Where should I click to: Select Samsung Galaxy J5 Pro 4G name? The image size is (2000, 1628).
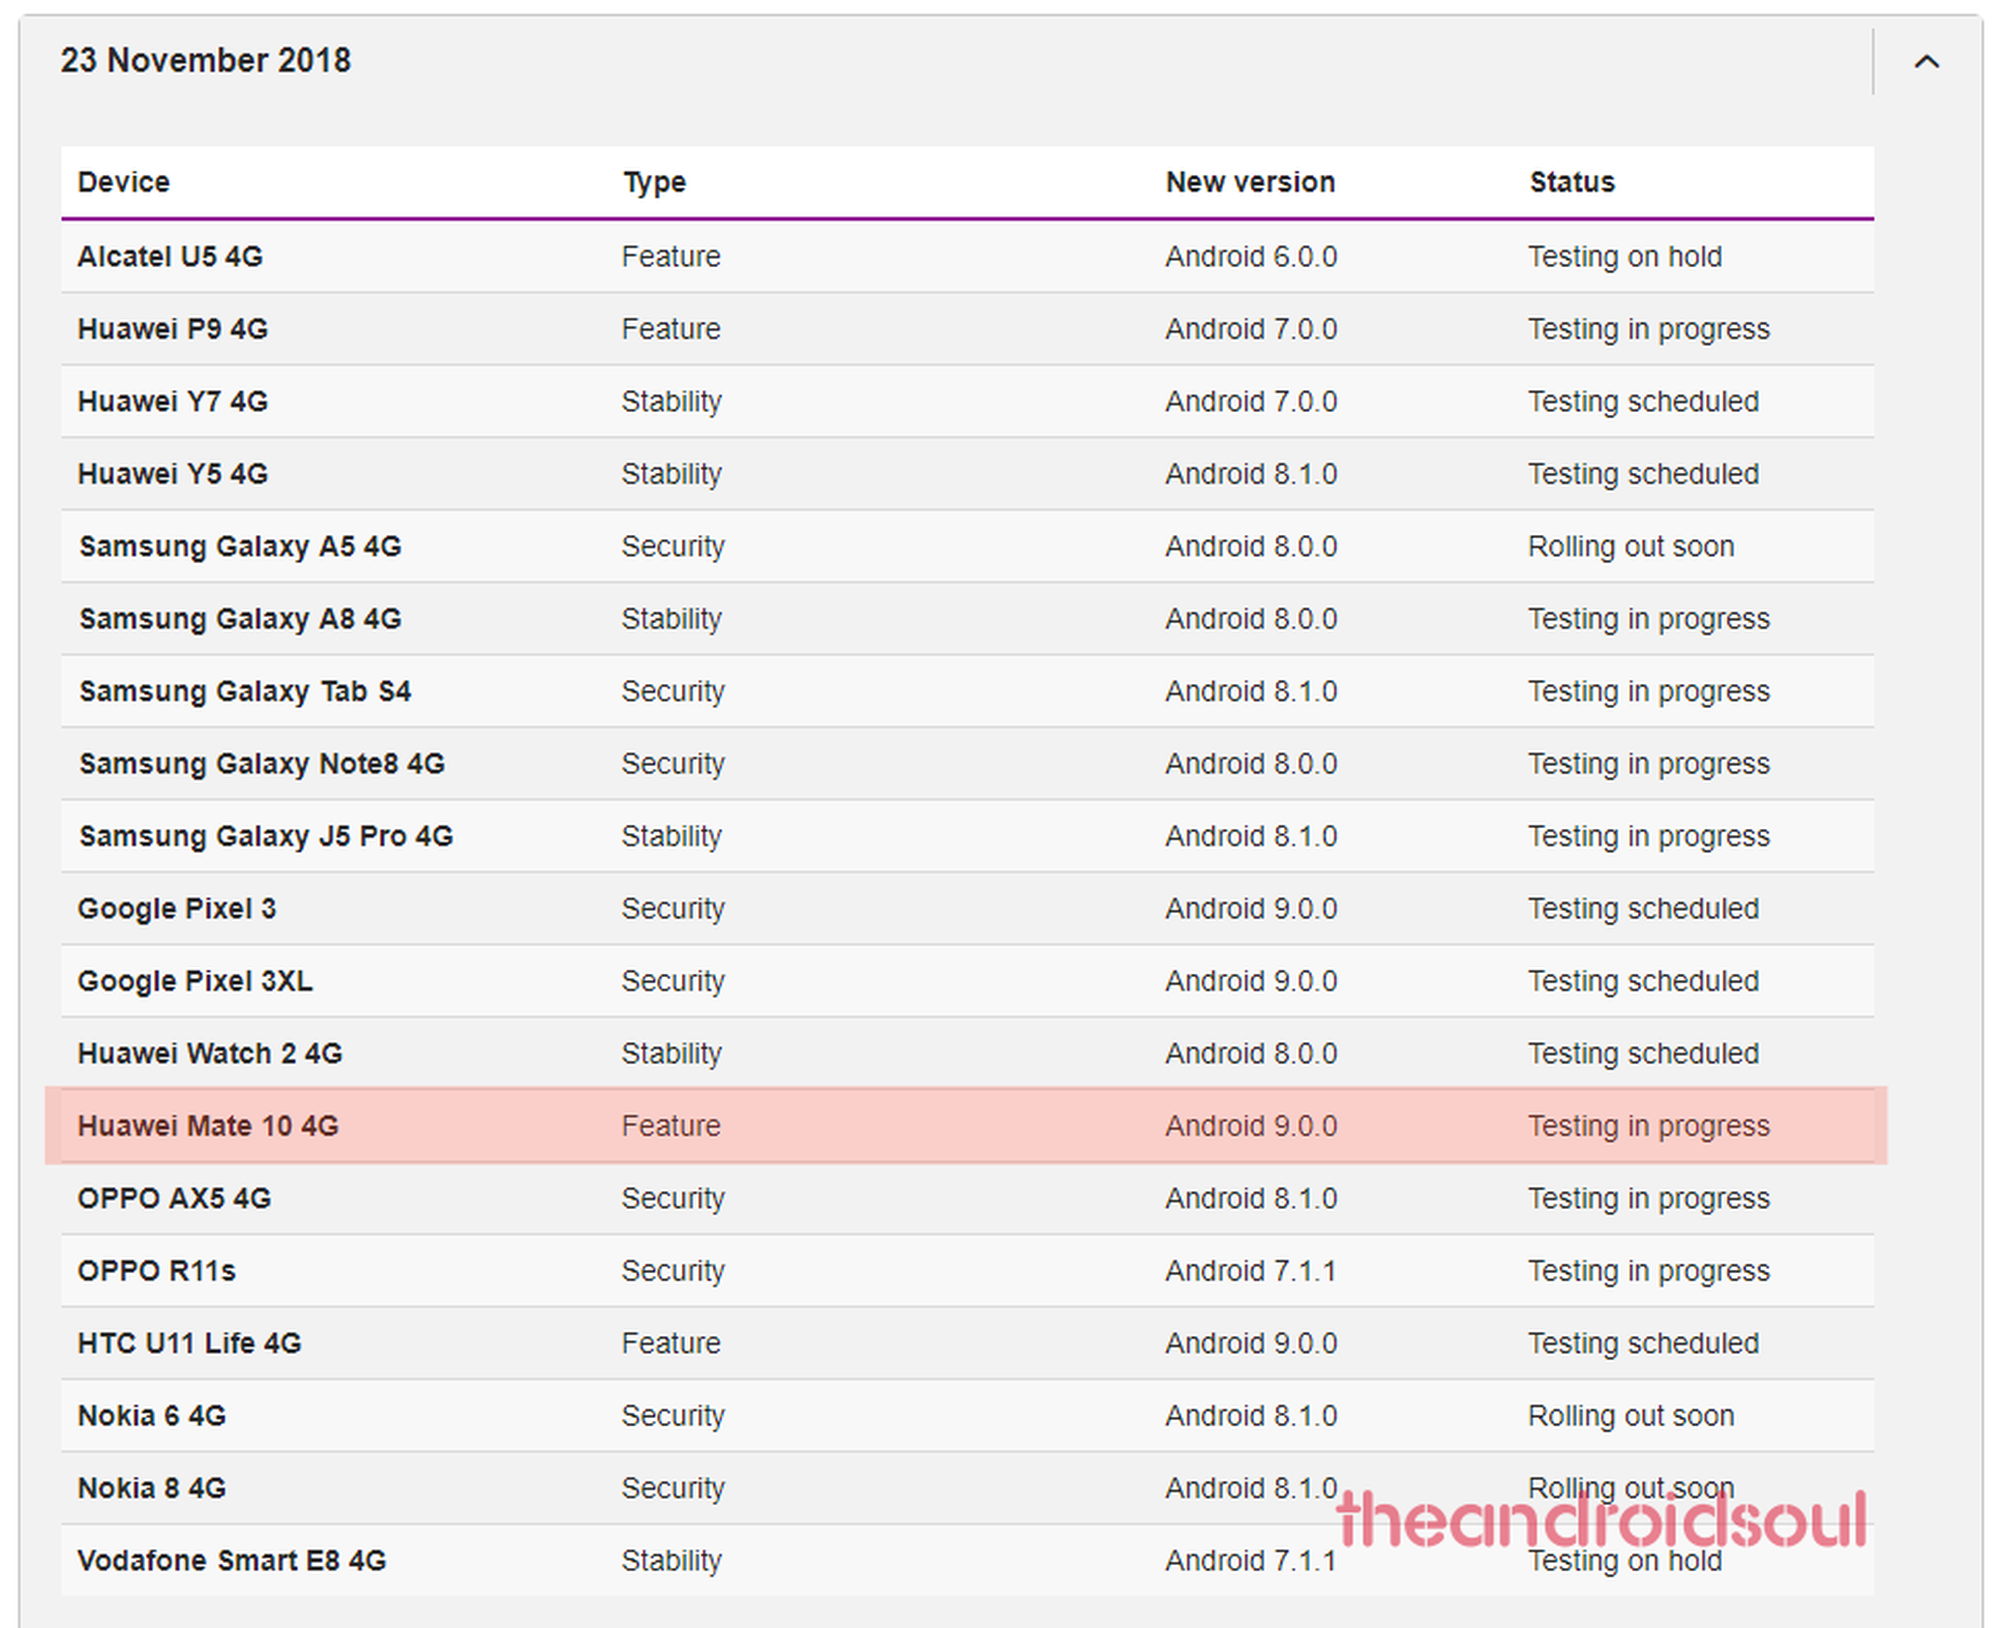(266, 836)
